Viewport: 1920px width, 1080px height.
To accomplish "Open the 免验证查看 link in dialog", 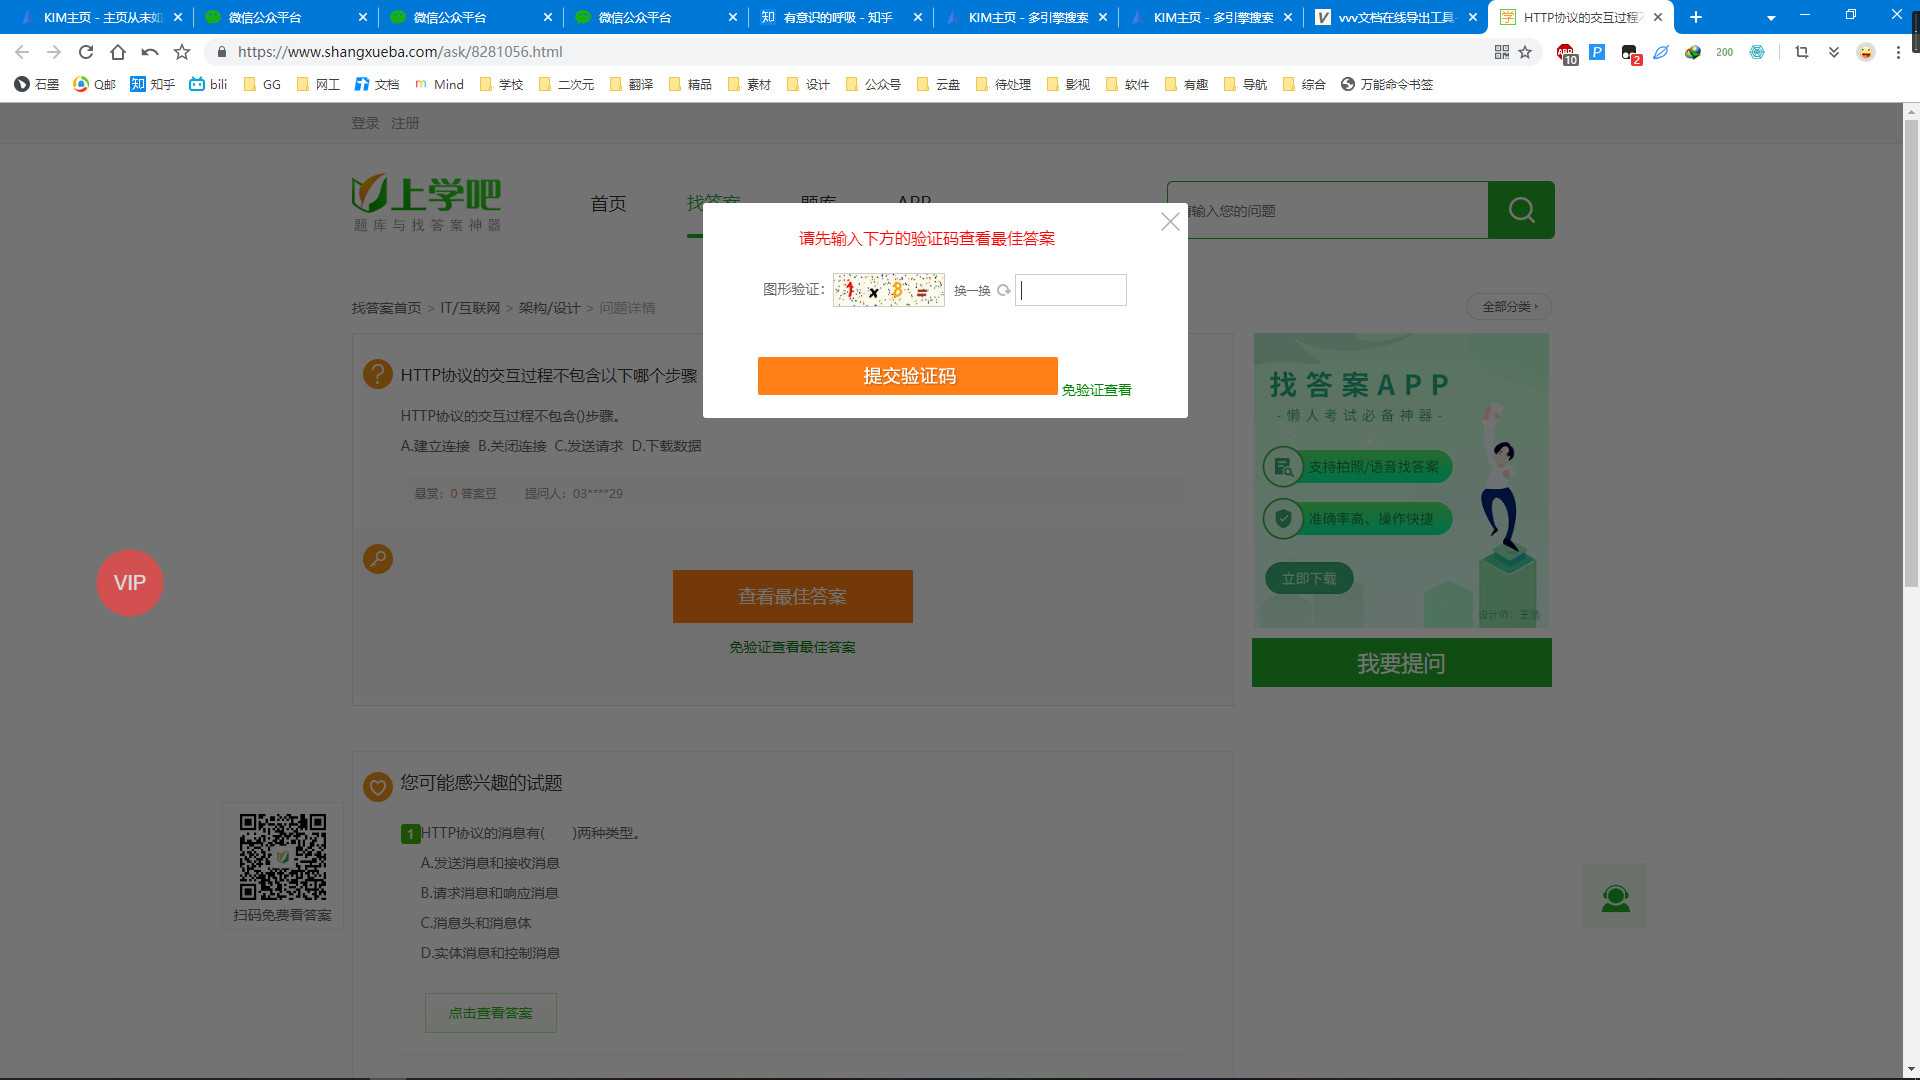I will (x=1096, y=390).
